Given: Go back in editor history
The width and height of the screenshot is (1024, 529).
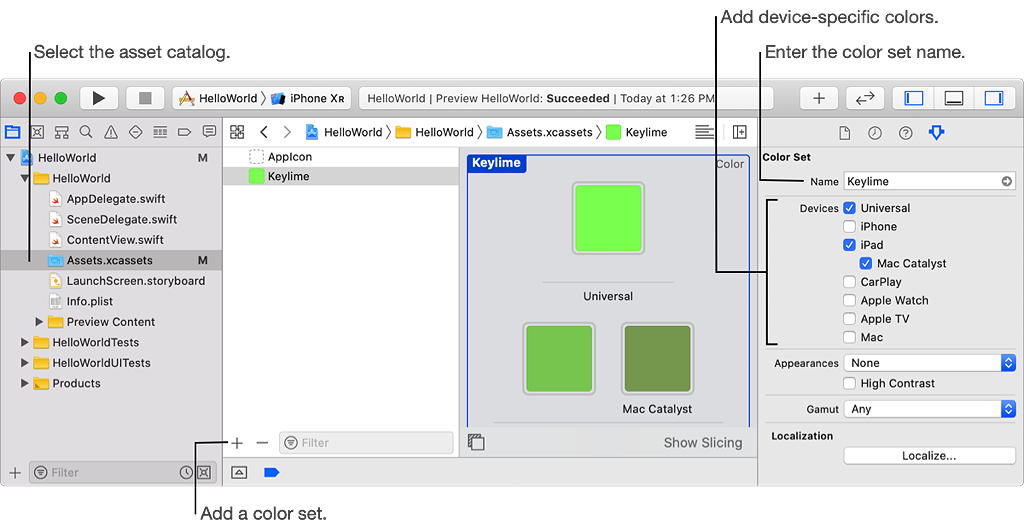Looking at the screenshot, I should pyautogui.click(x=264, y=132).
